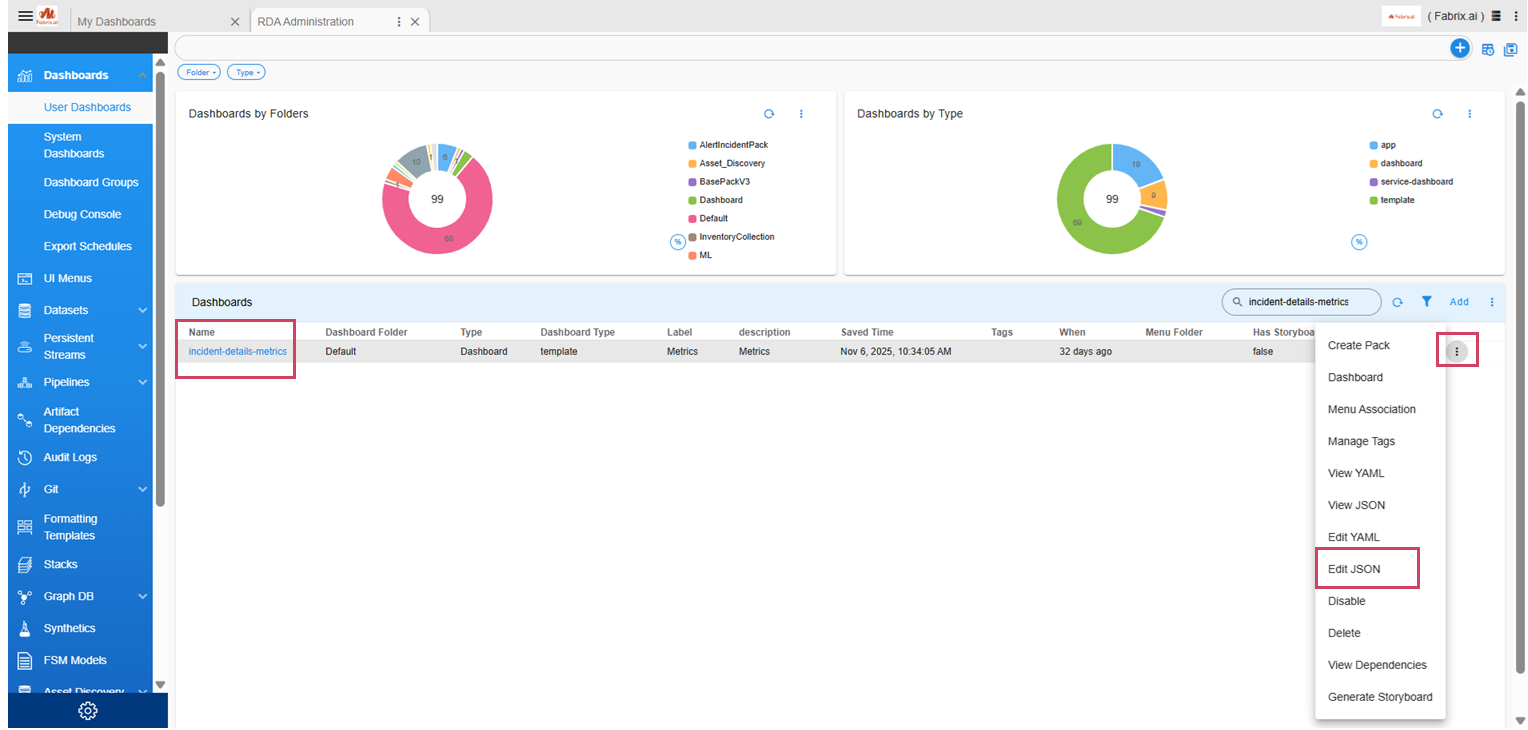Click the blue plus add icon
Viewport: 1528px width, 730px height.
click(1459, 48)
